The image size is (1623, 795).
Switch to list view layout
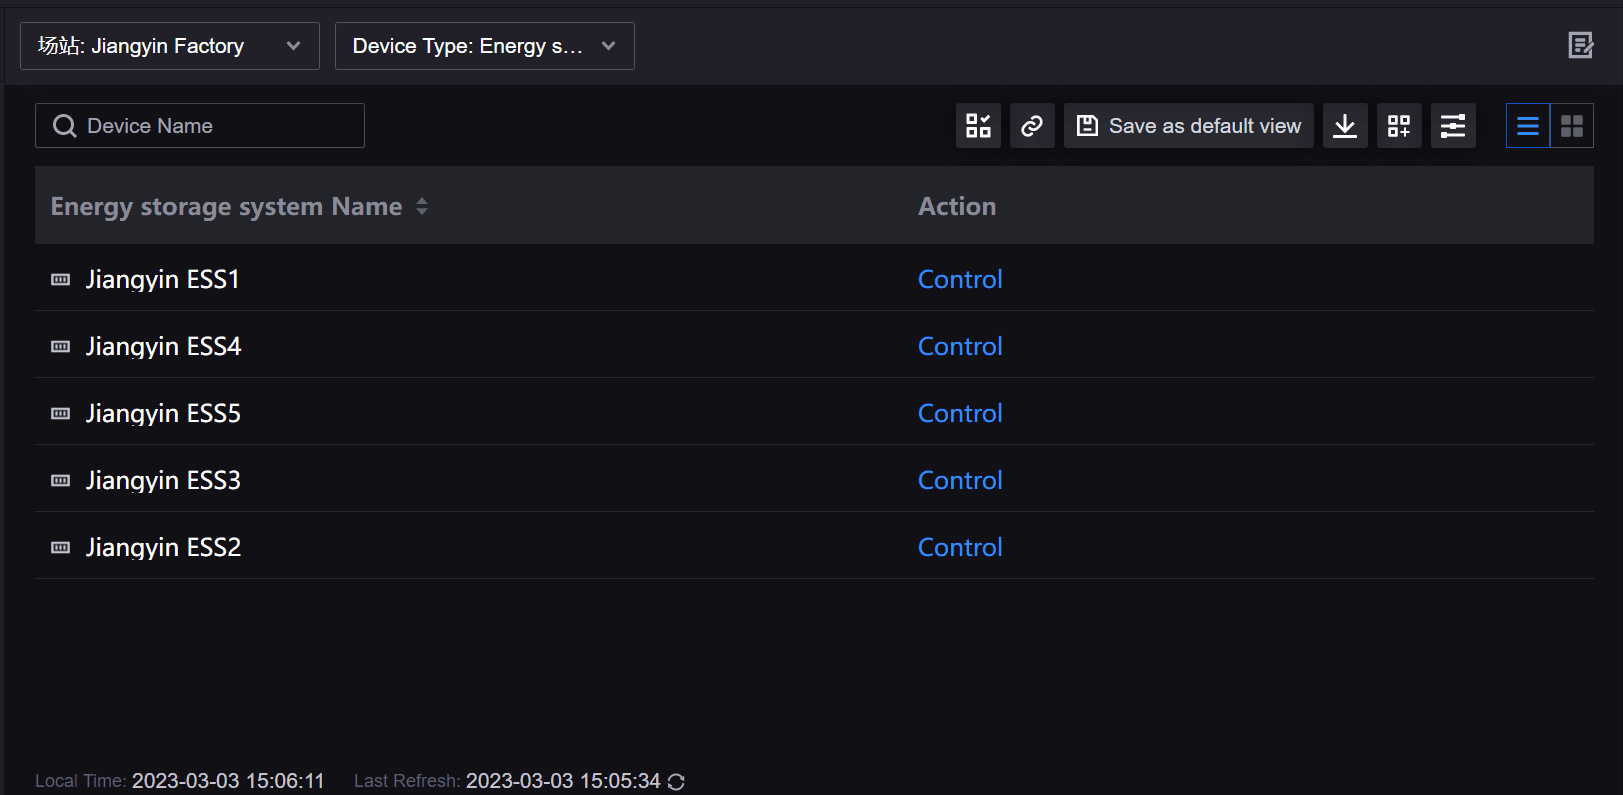coord(1528,126)
